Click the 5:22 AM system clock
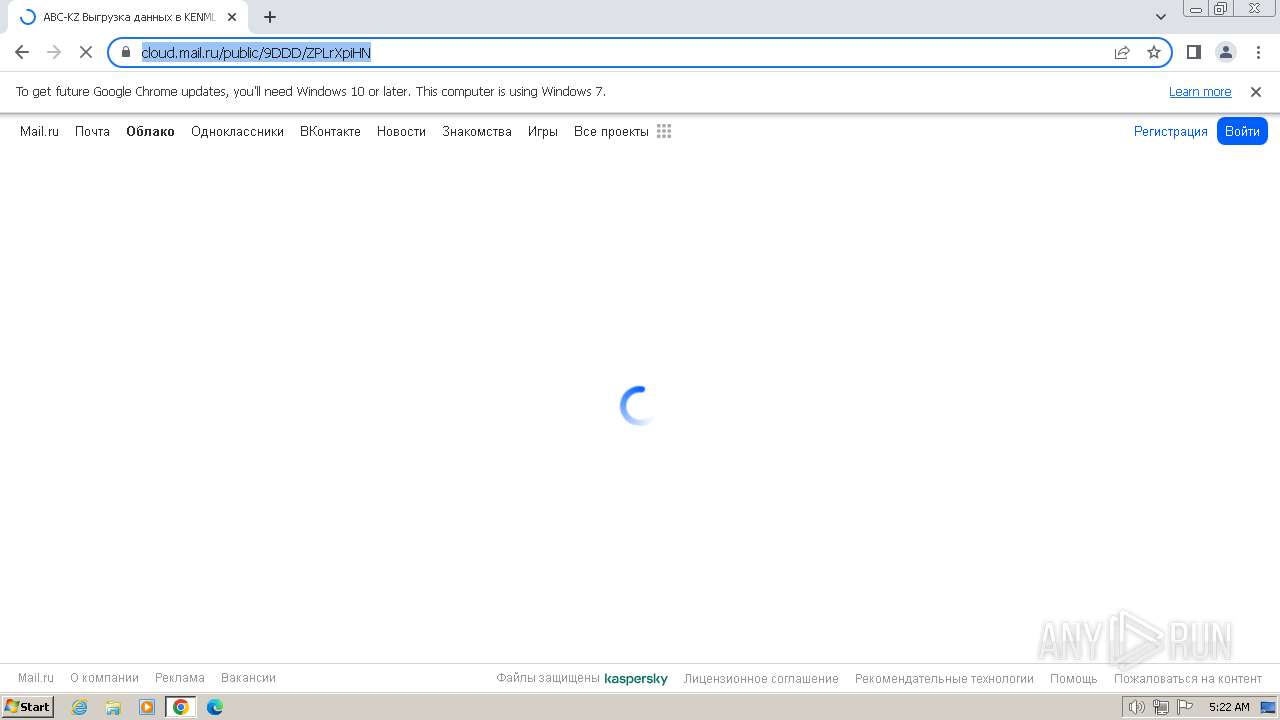Screen dimensions: 1280x720 coord(1229,707)
